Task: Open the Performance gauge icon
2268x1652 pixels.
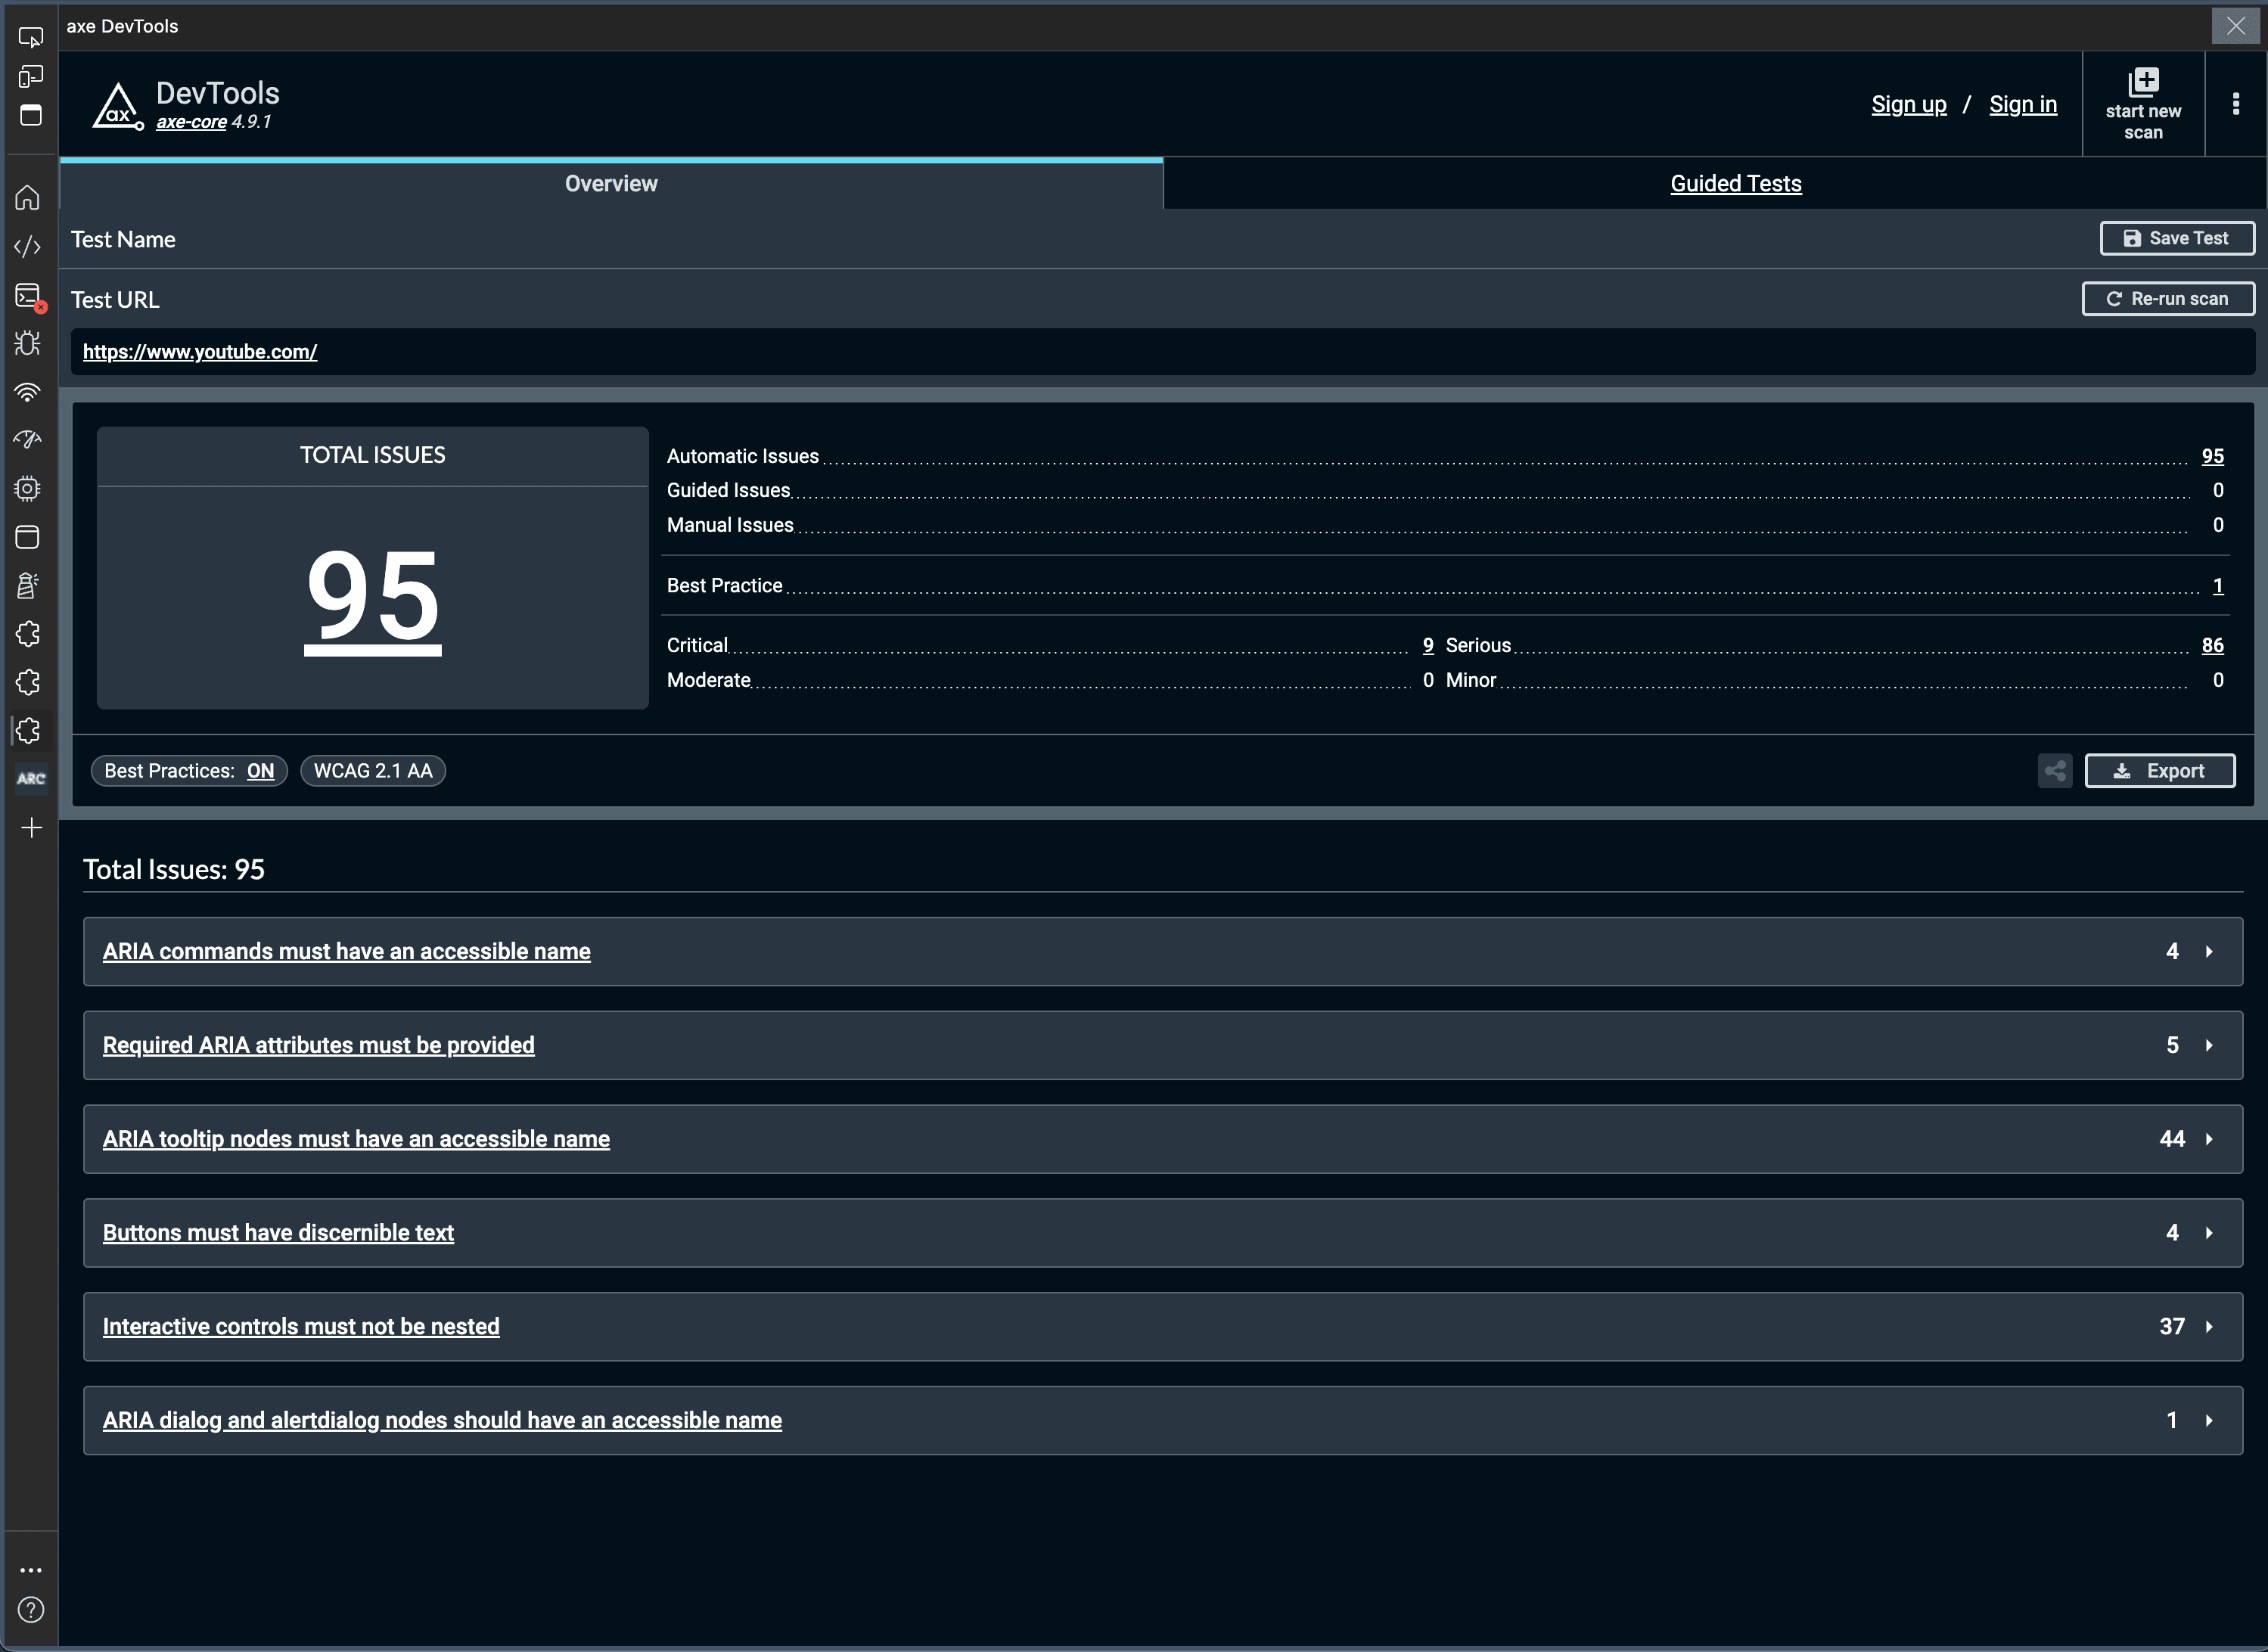Action: click(28, 440)
